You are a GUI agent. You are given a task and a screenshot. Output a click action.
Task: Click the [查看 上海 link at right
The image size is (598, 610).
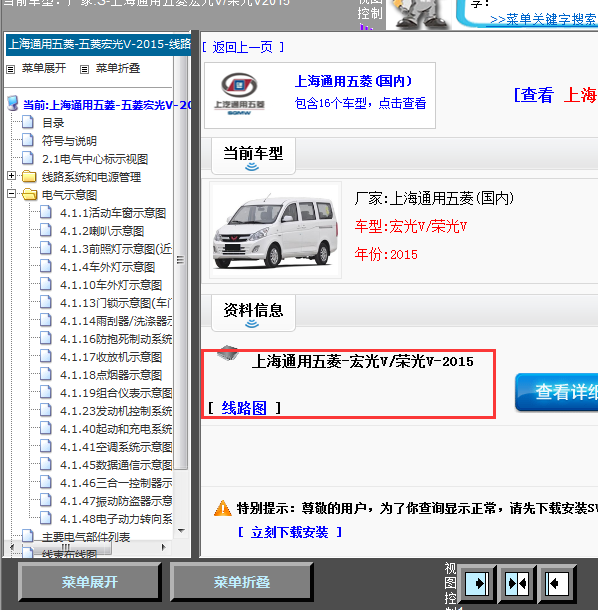[x=556, y=95]
